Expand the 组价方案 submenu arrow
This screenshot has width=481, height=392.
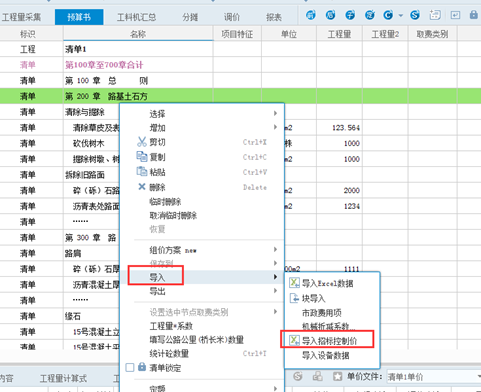(275, 249)
